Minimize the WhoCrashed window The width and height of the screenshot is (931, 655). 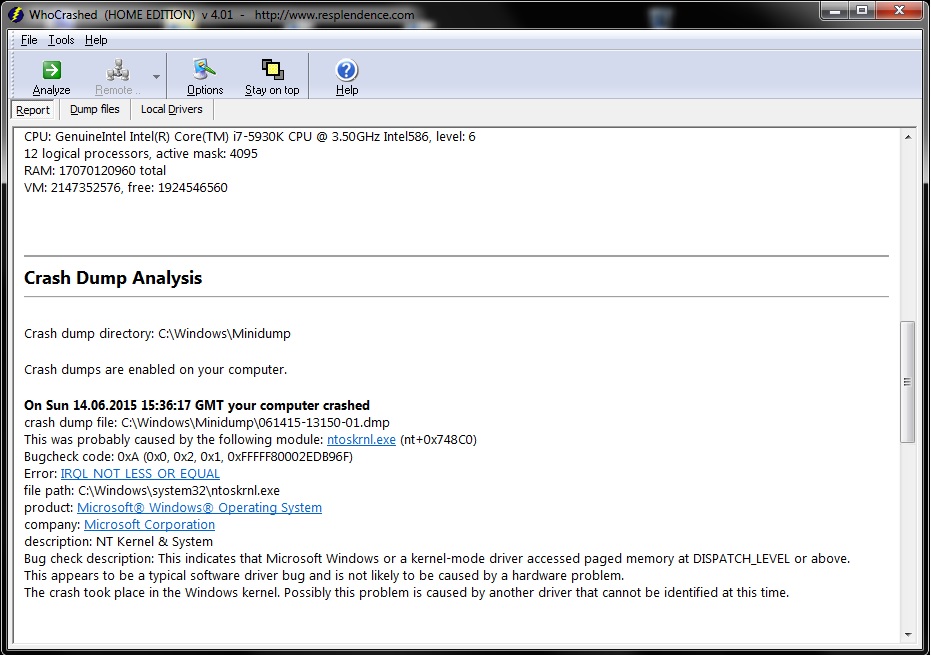(835, 11)
